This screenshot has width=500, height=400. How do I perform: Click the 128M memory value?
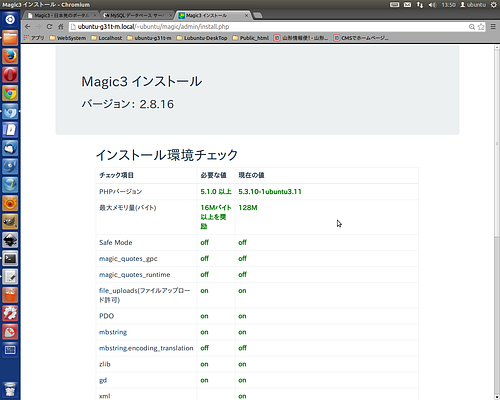point(248,208)
